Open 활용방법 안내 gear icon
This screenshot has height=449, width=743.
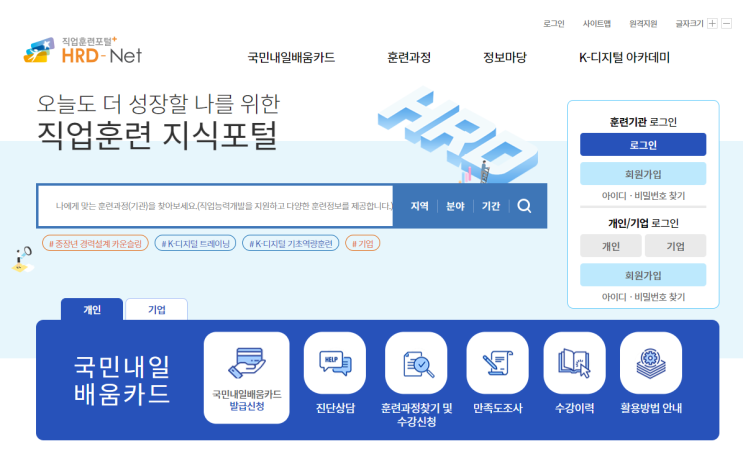[651, 363]
